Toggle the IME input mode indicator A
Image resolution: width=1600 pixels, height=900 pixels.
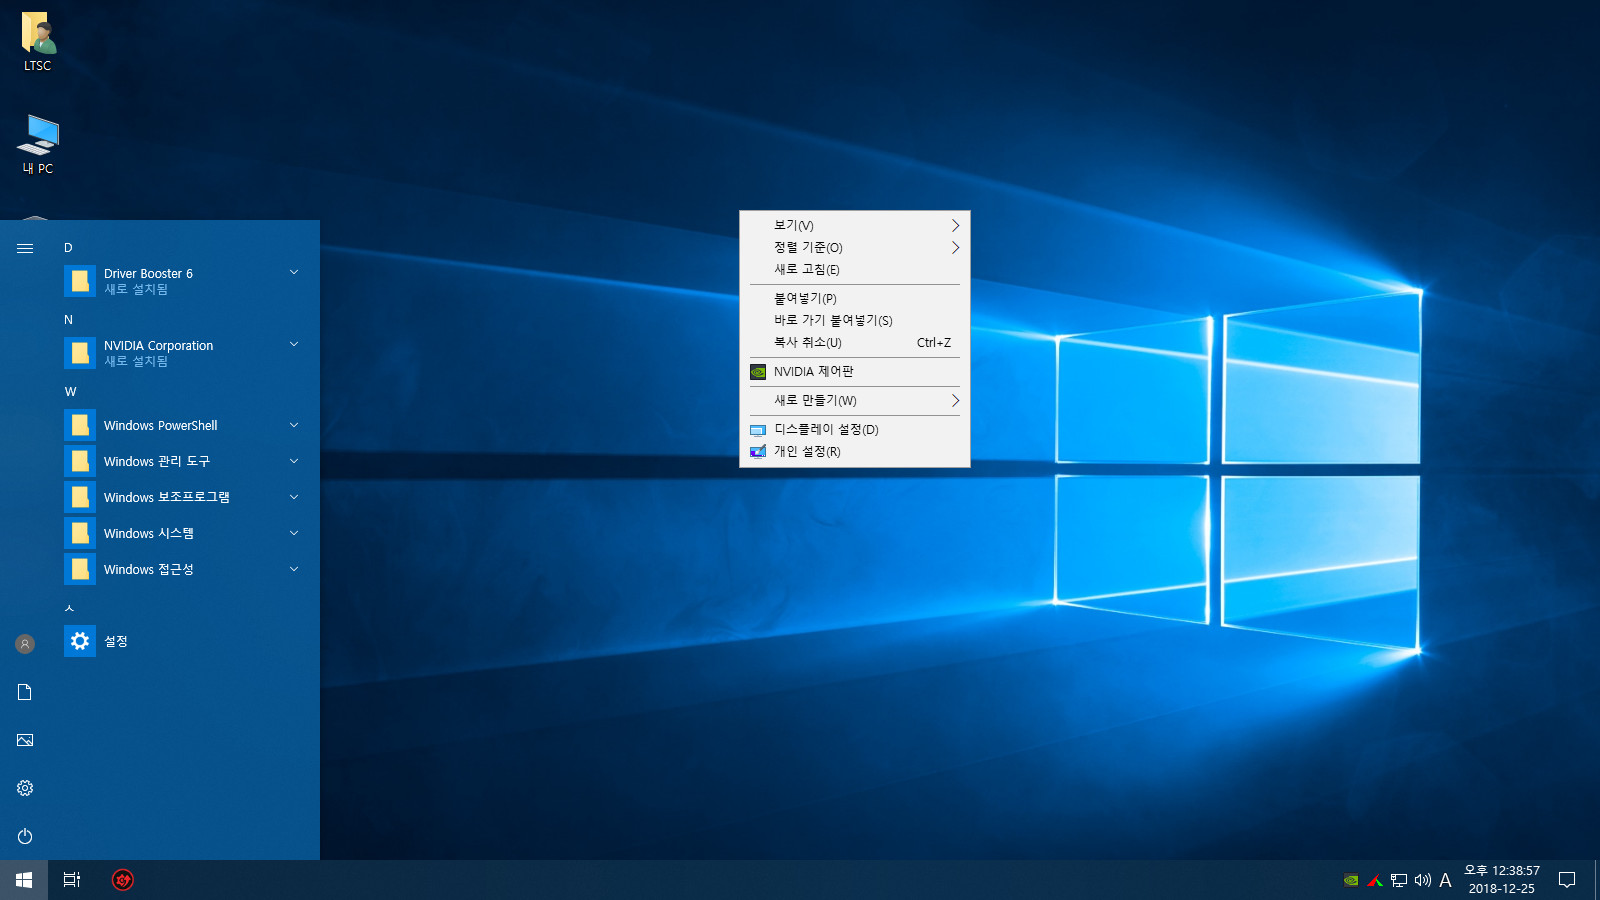pyautogui.click(x=1445, y=880)
